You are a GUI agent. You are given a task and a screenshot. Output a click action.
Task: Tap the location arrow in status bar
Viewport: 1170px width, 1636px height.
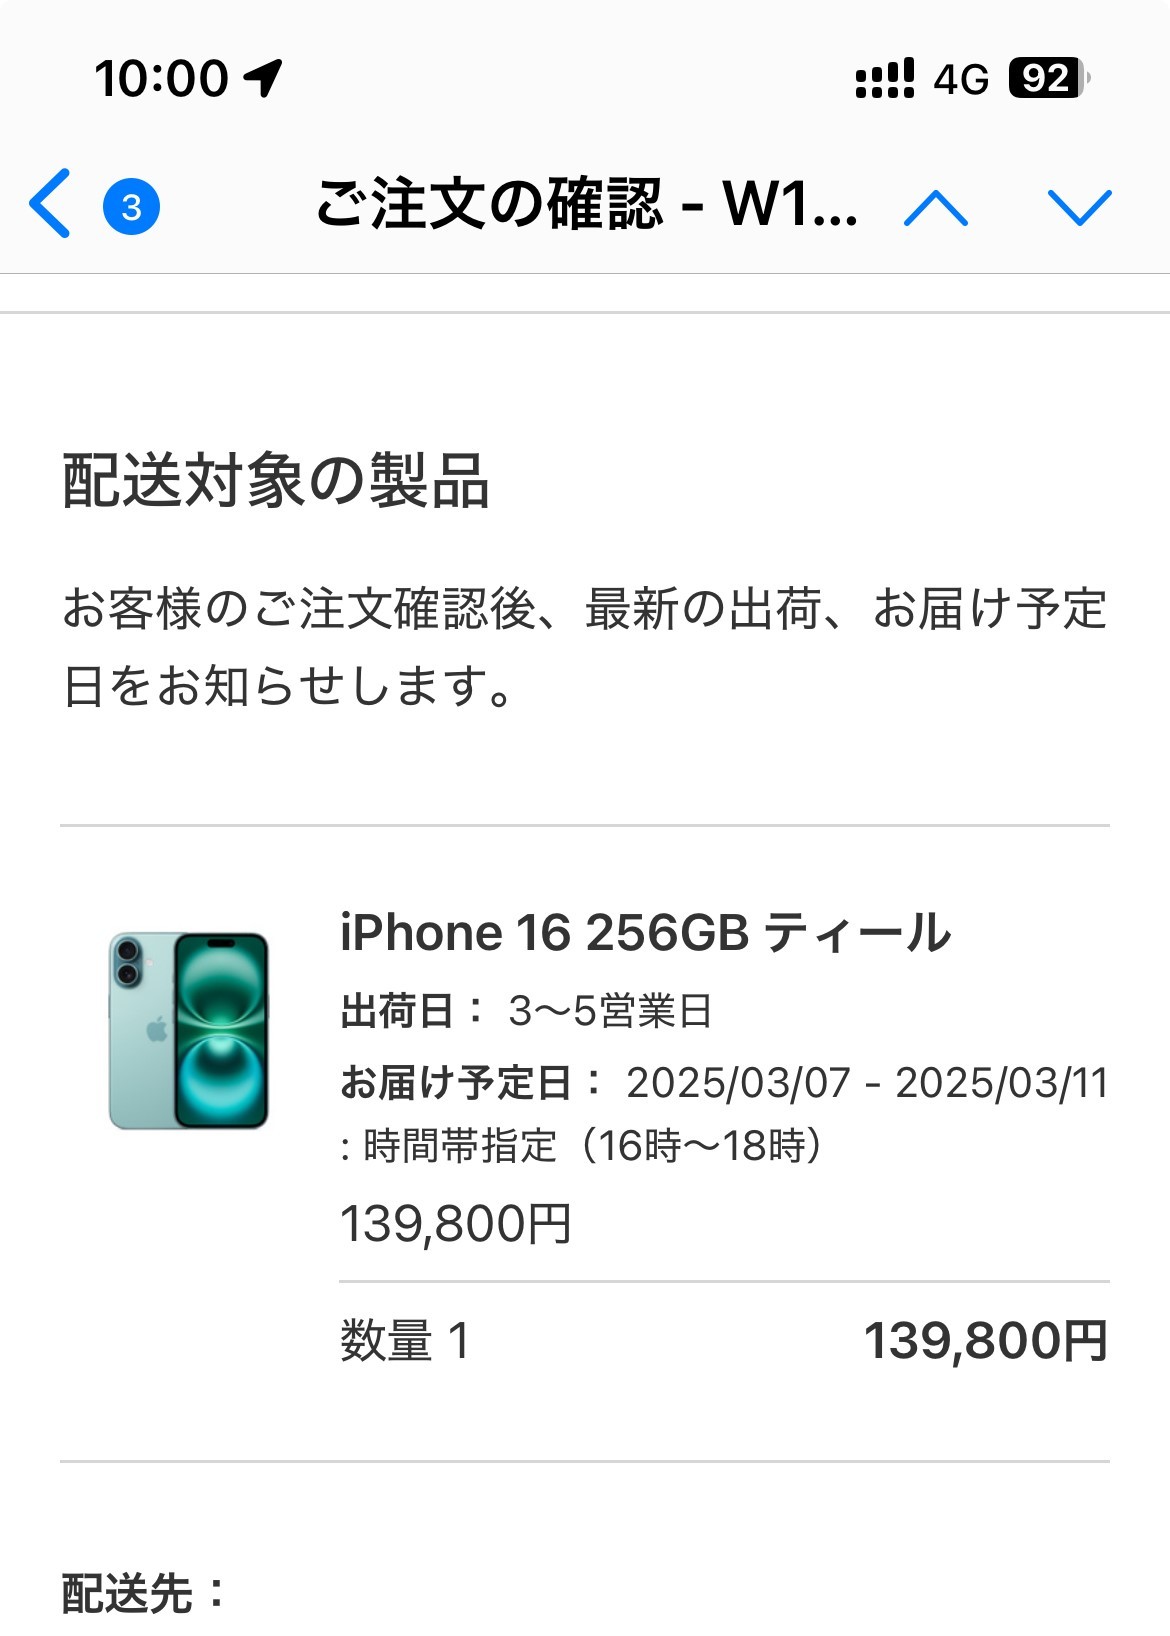(263, 78)
